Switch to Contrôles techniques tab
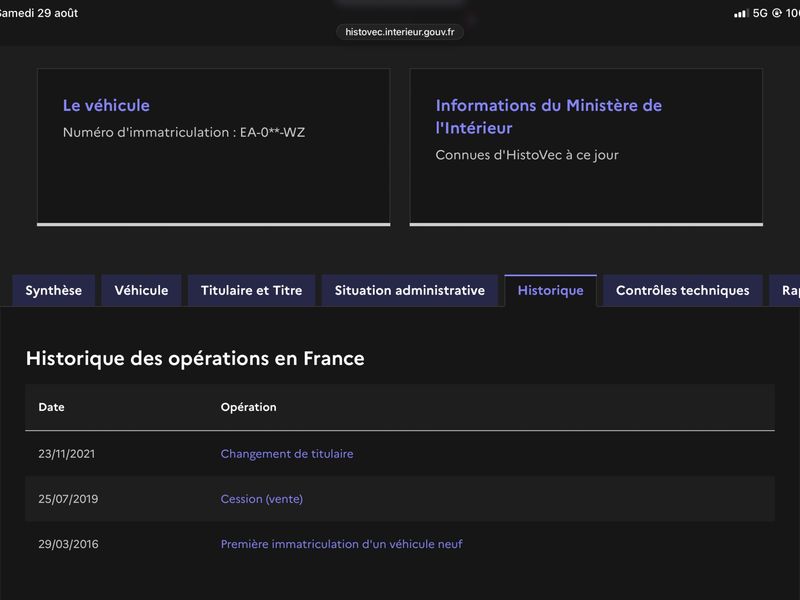The width and height of the screenshot is (800, 600). coord(683,290)
